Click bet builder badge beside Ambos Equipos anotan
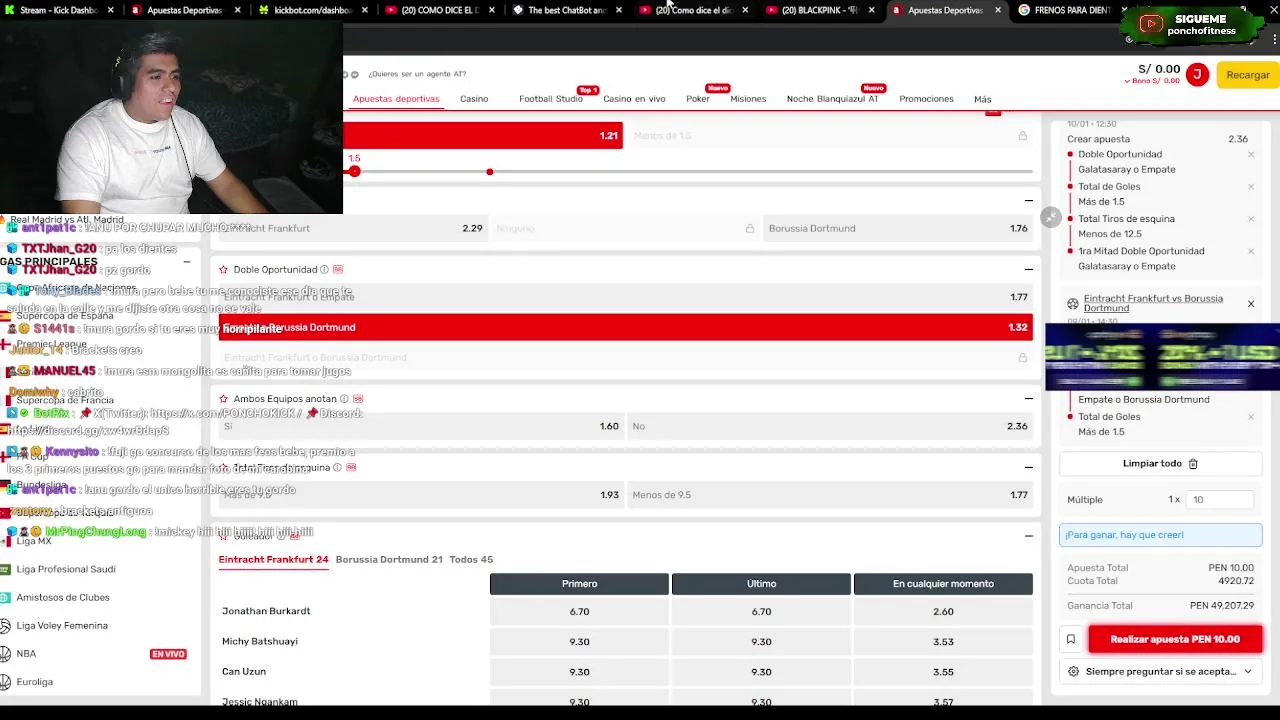The height and width of the screenshot is (720, 1280). (357, 399)
